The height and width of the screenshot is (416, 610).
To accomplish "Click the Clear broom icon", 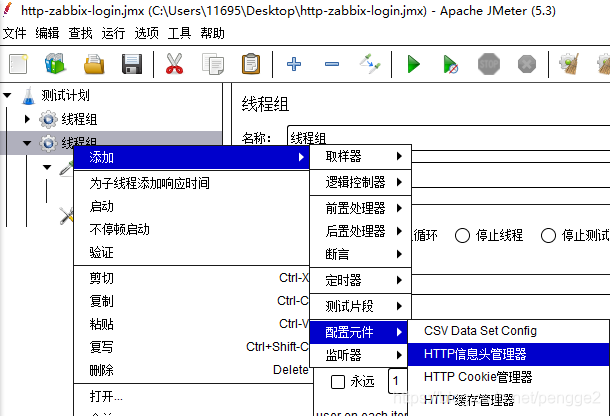I will pyautogui.click(x=569, y=64).
